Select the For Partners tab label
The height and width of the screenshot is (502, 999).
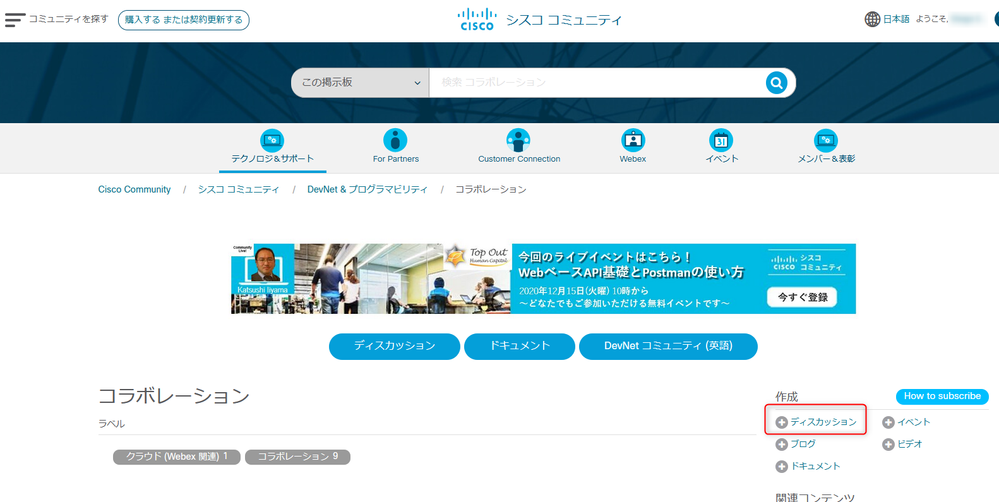point(396,159)
